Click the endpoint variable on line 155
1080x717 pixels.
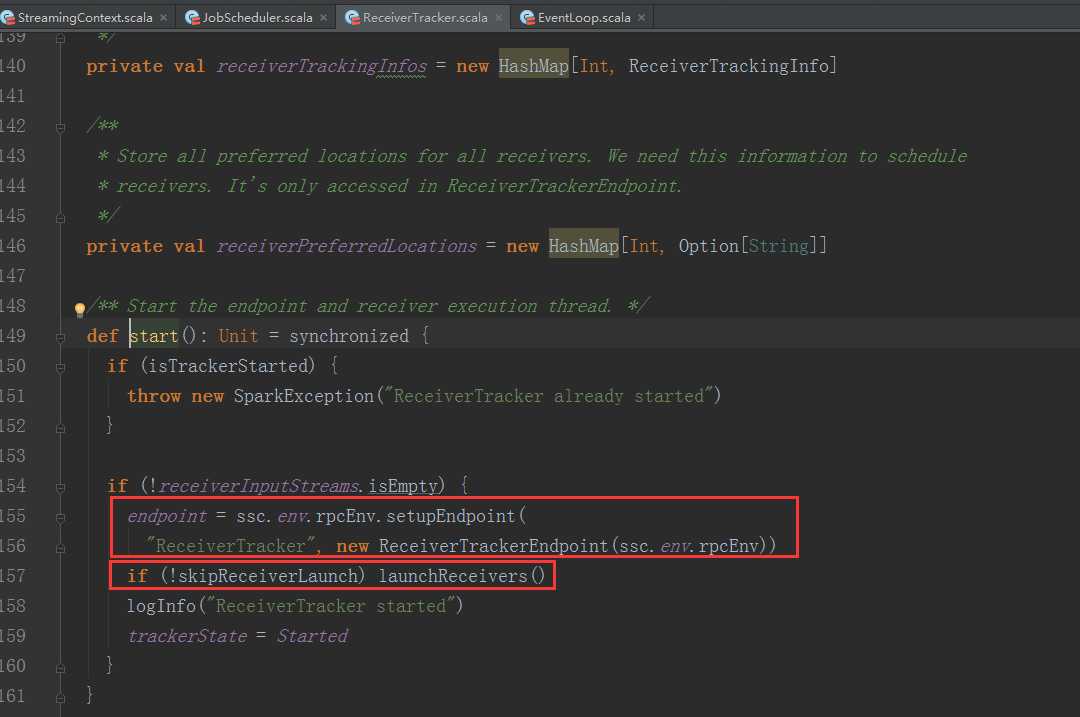pos(167,516)
